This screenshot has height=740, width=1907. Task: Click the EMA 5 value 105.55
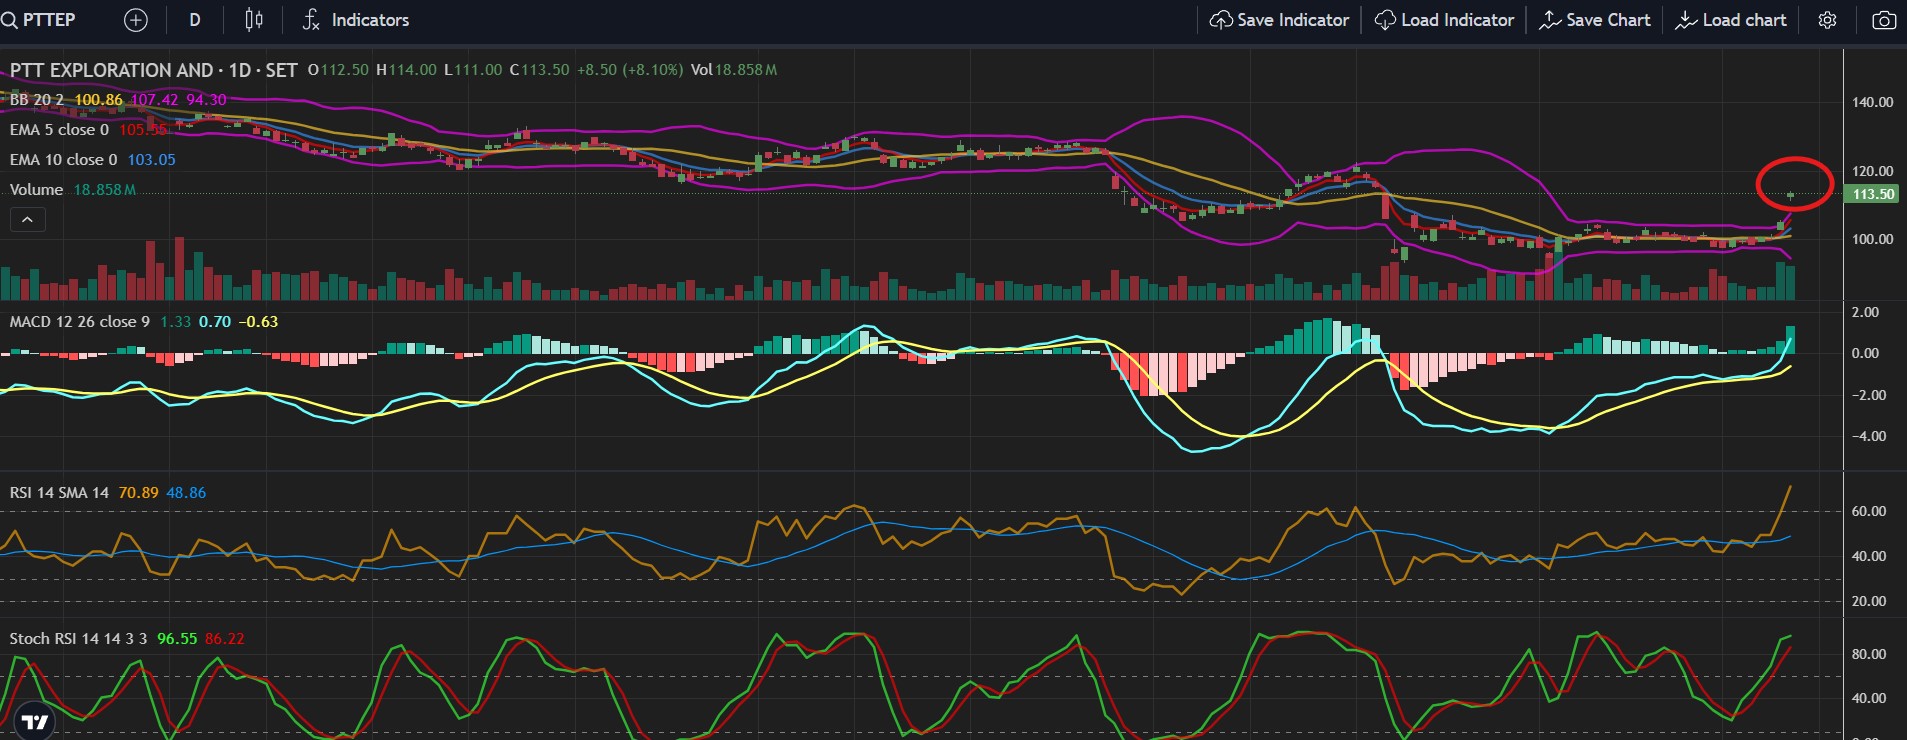pyautogui.click(x=143, y=130)
